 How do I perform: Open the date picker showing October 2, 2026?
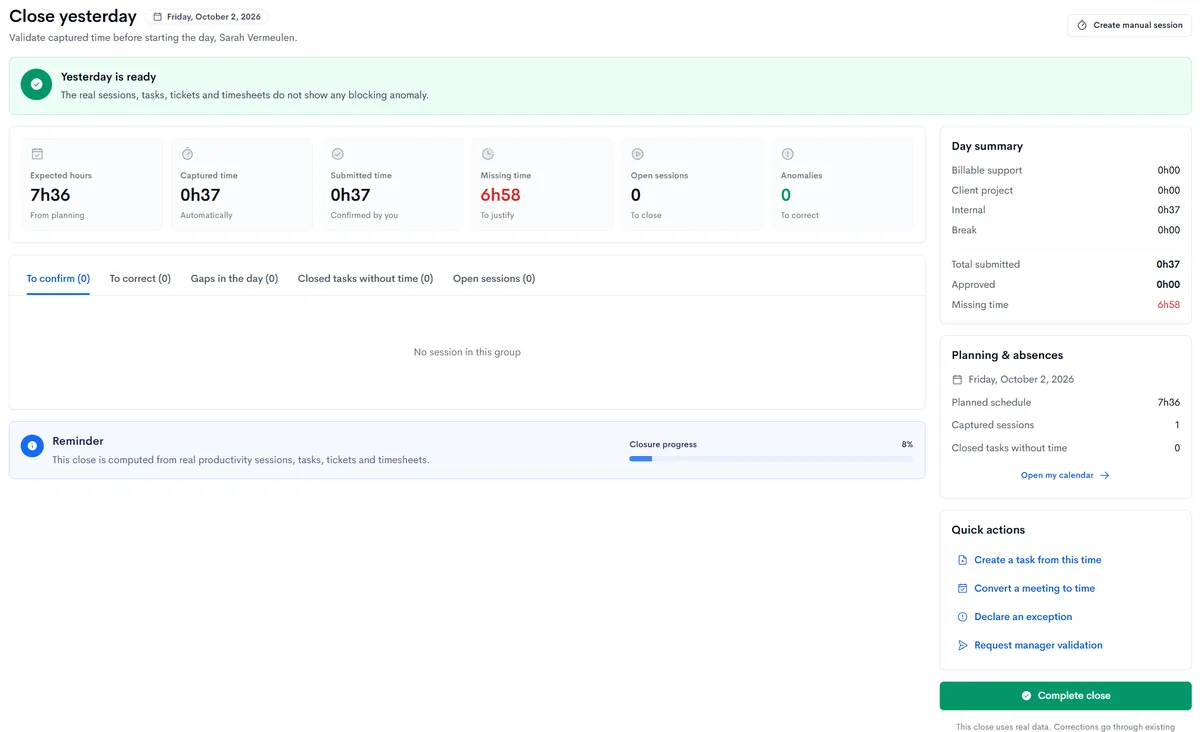point(207,17)
